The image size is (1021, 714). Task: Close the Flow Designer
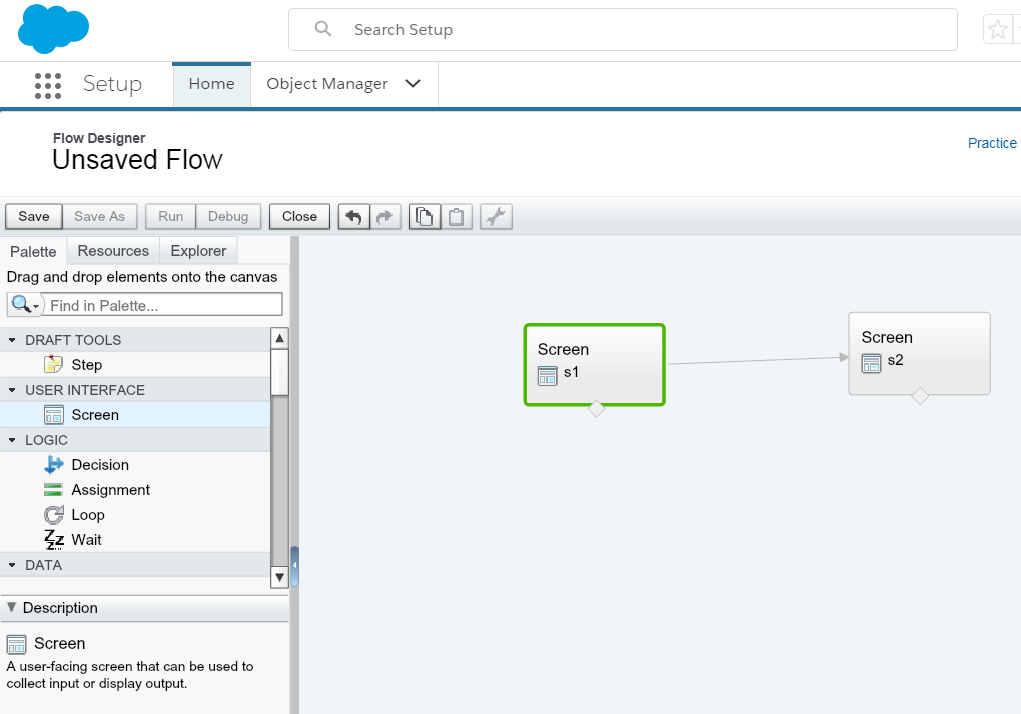300,217
